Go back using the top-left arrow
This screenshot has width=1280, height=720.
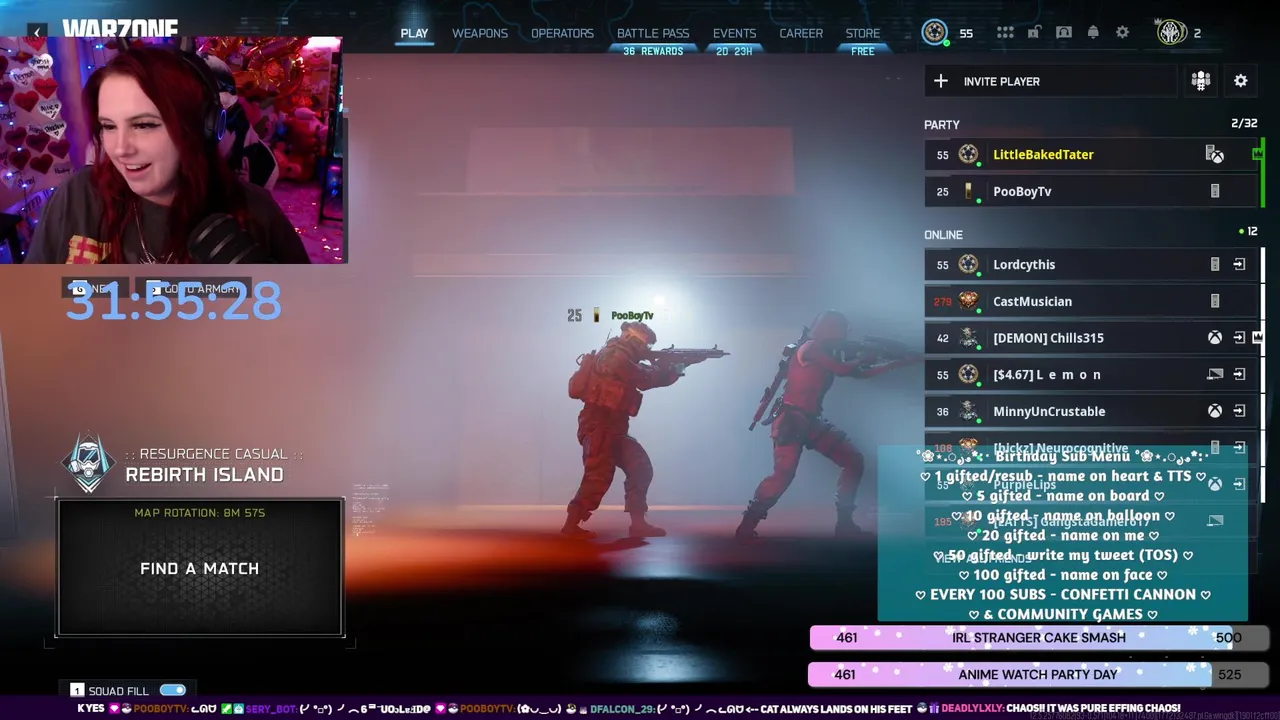[x=37, y=32]
